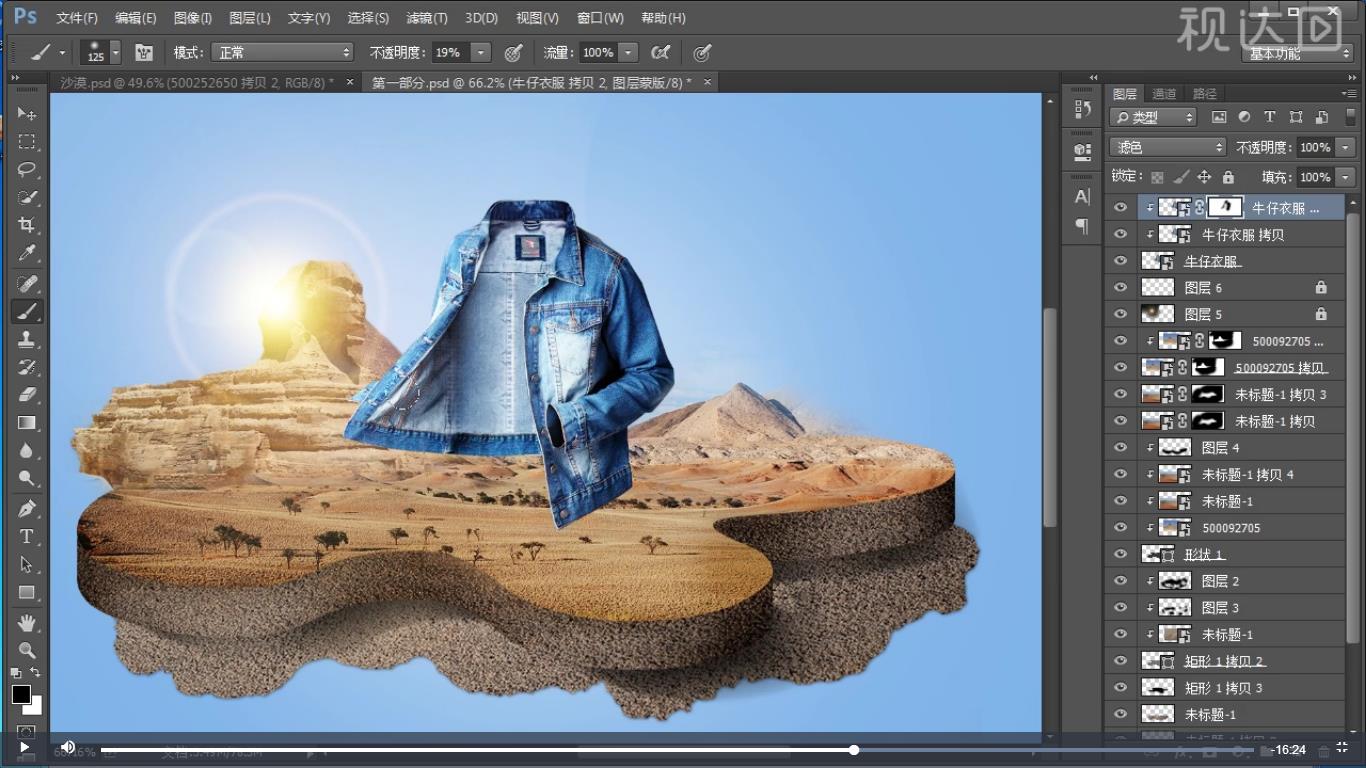
Task: Click the black foreground color swatch
Action: (21, 694)
